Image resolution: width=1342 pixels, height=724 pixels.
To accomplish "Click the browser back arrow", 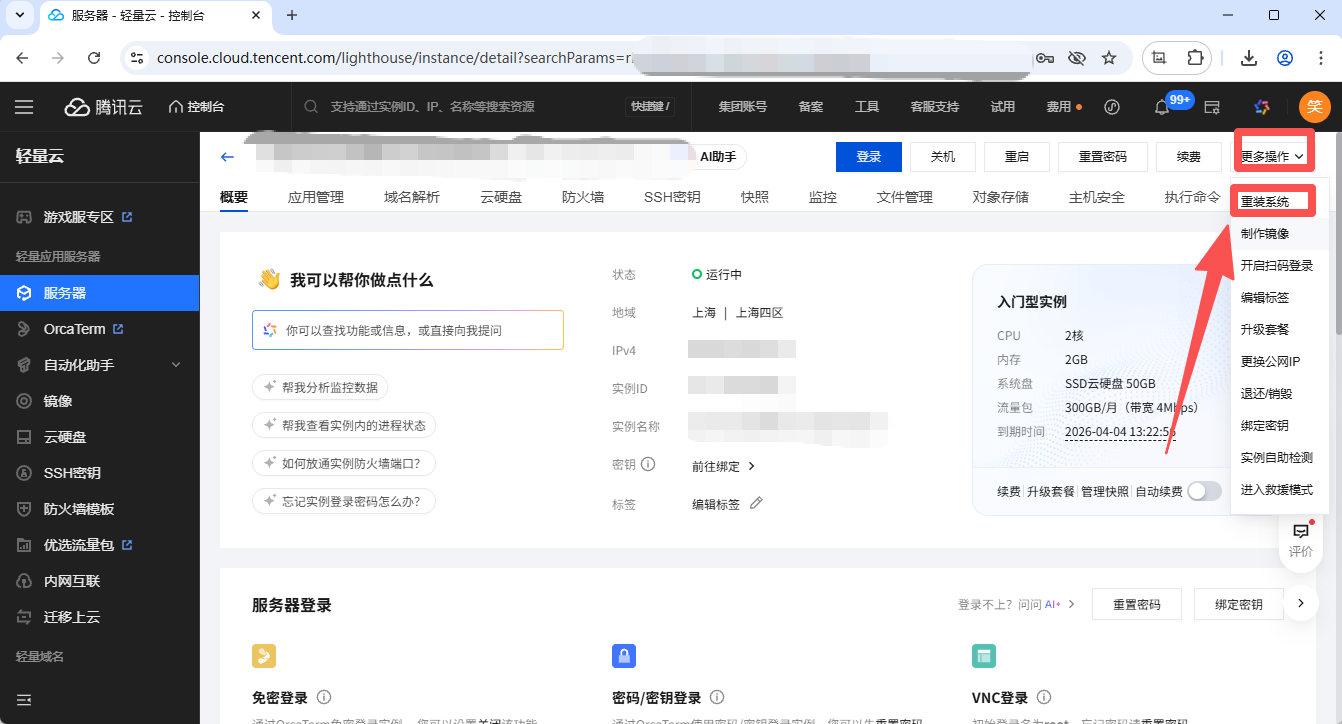I will pyautogui.click(x=22, y=58).
